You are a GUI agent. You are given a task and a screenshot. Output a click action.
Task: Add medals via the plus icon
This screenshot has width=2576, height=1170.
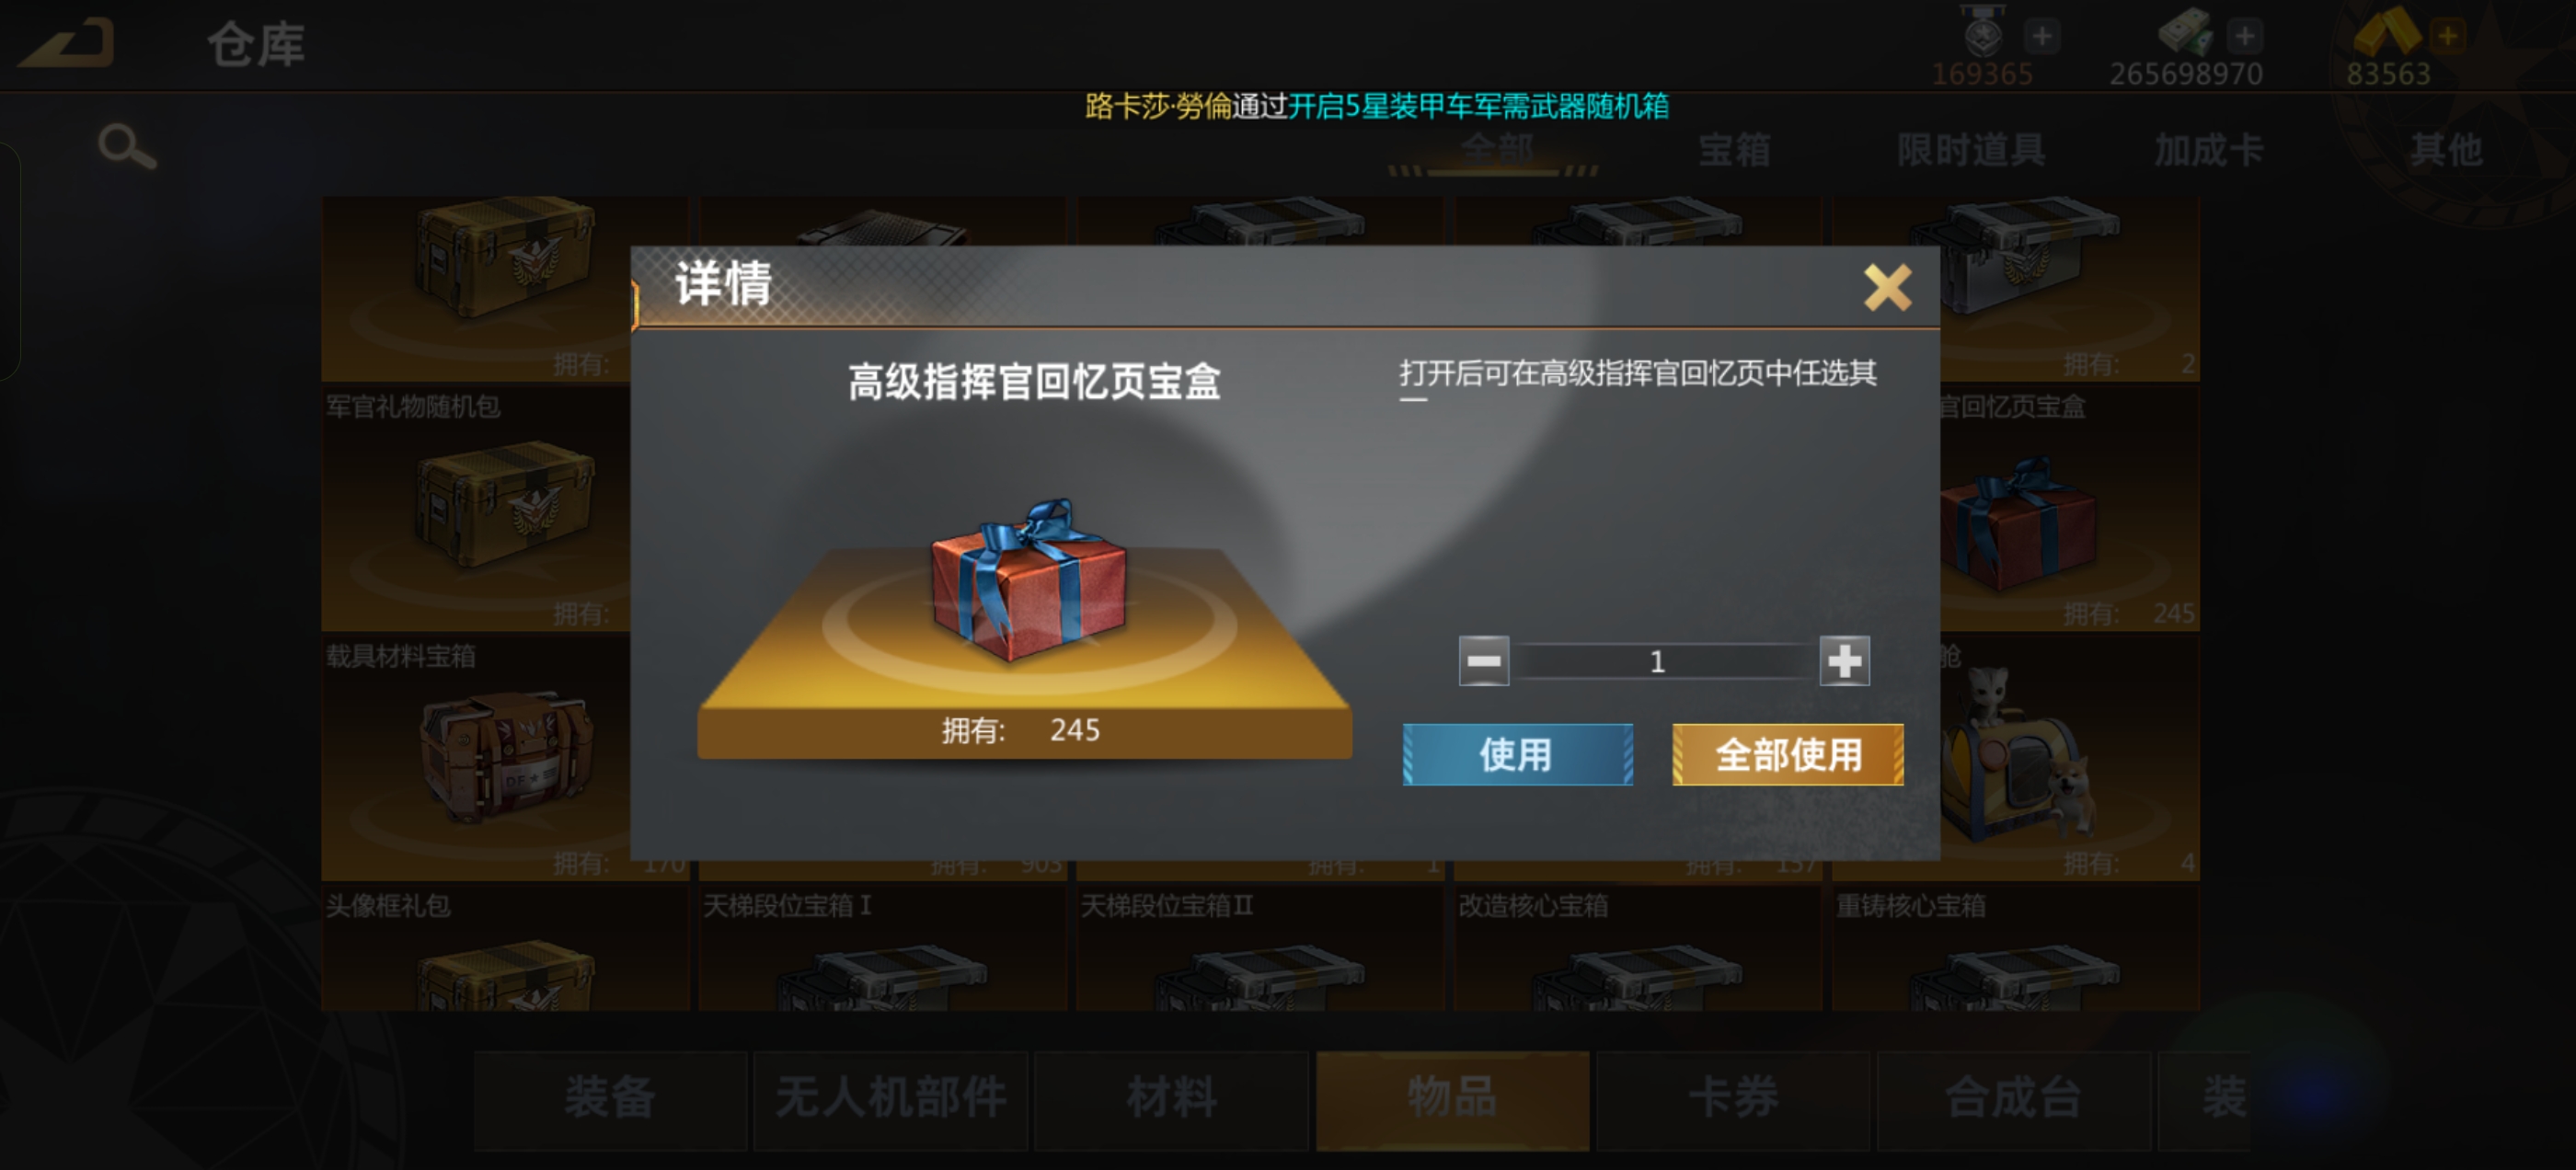(x=2042, y=36)
